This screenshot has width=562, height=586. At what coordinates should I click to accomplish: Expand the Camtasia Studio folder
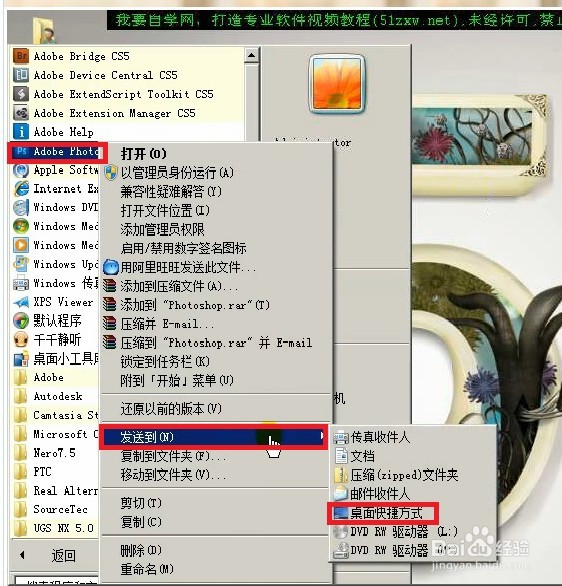[x=55, y=415]
